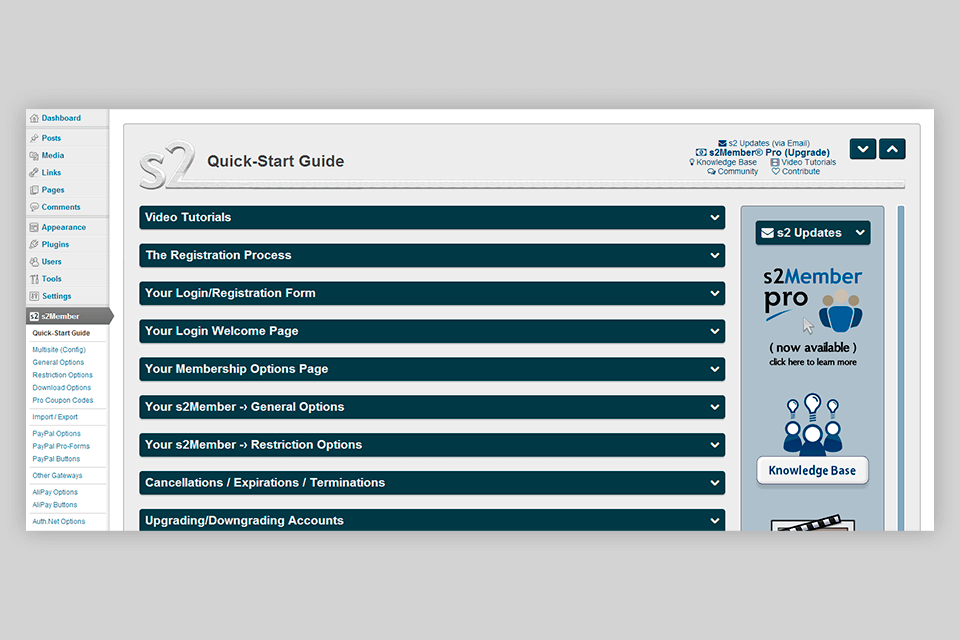Image resolution: width=960 pixels, height=640 pixels.
Task: Expand Your Membership Options Page section
Action: pos(432,369)
